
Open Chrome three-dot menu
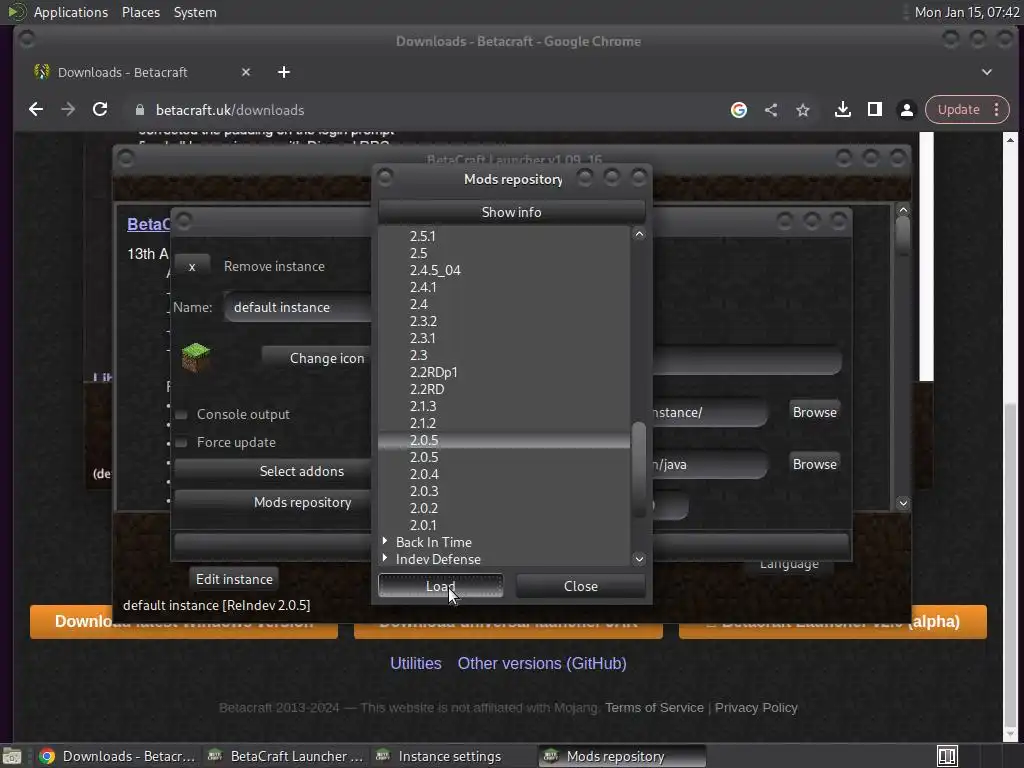point(997,110)
